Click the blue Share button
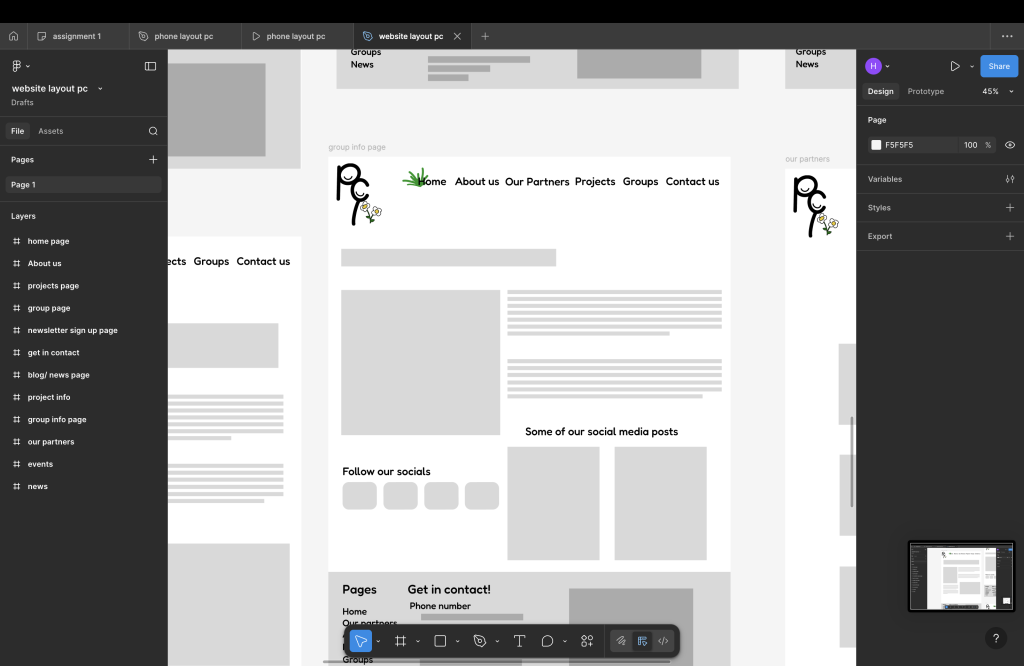The height and width of the screenshot is (666, 1024). [x=998, y=66]
